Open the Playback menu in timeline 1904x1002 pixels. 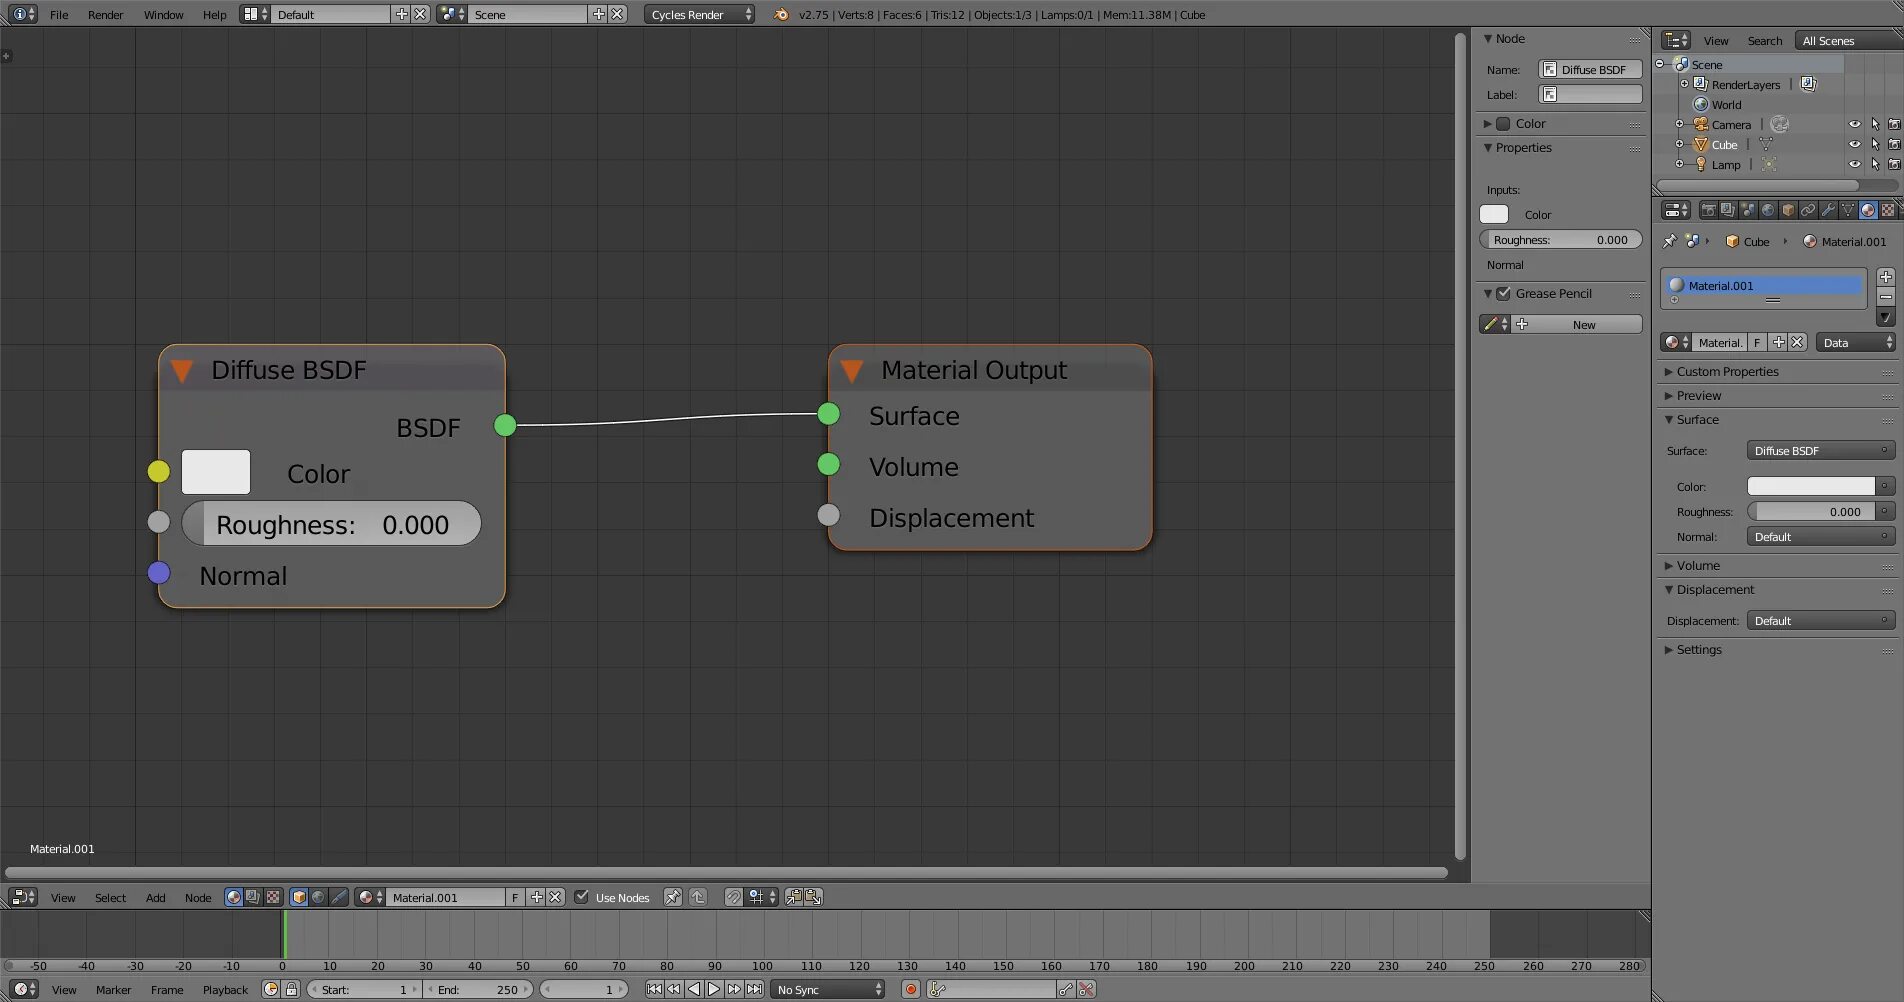(x=225, y=989)
